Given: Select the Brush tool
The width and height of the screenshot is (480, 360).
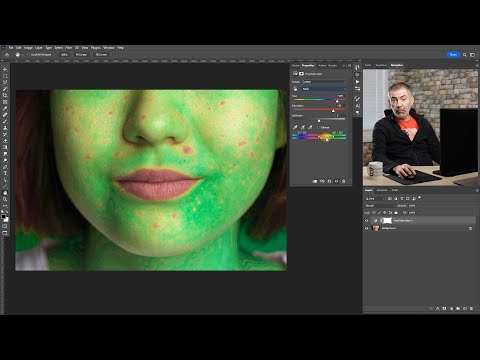Looking at the screenshot, I should [5, 121].
